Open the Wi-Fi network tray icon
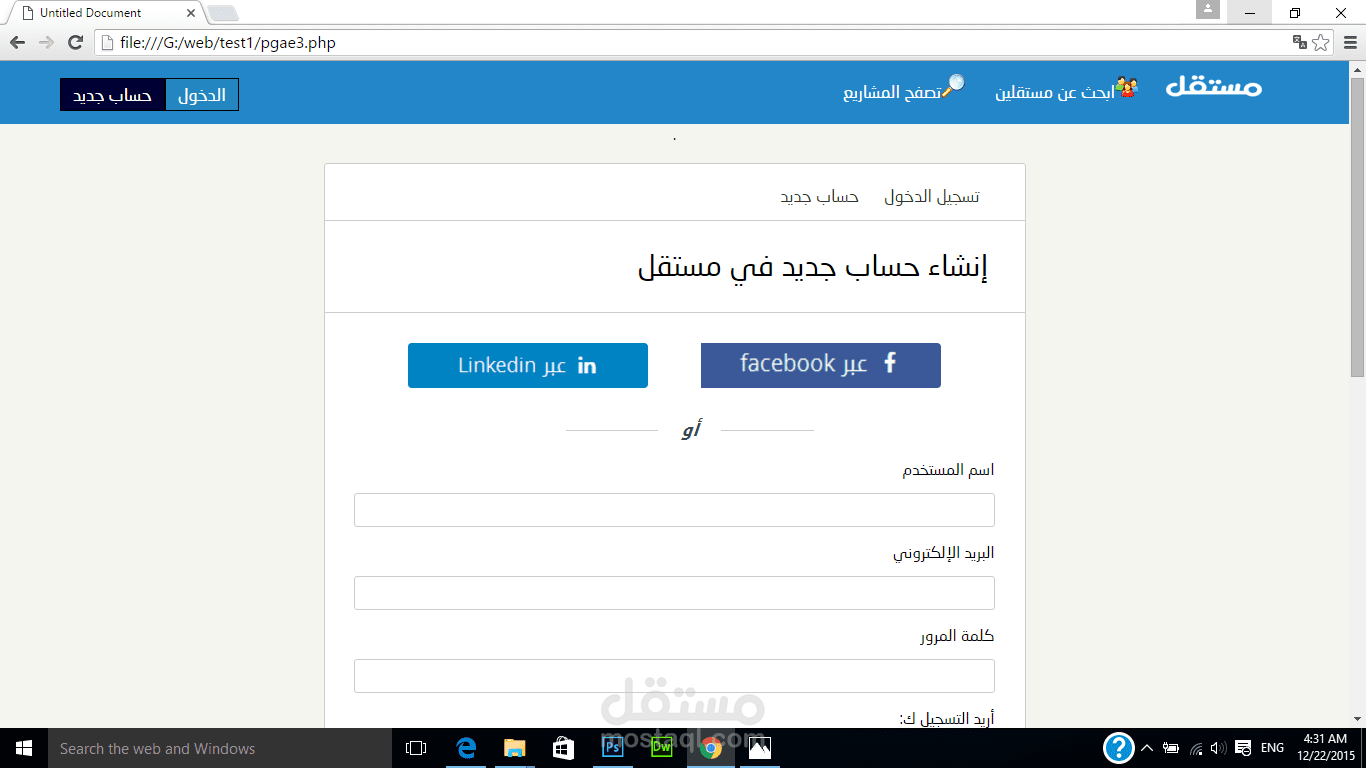 pyautogui.click(x=1196, y=748)
